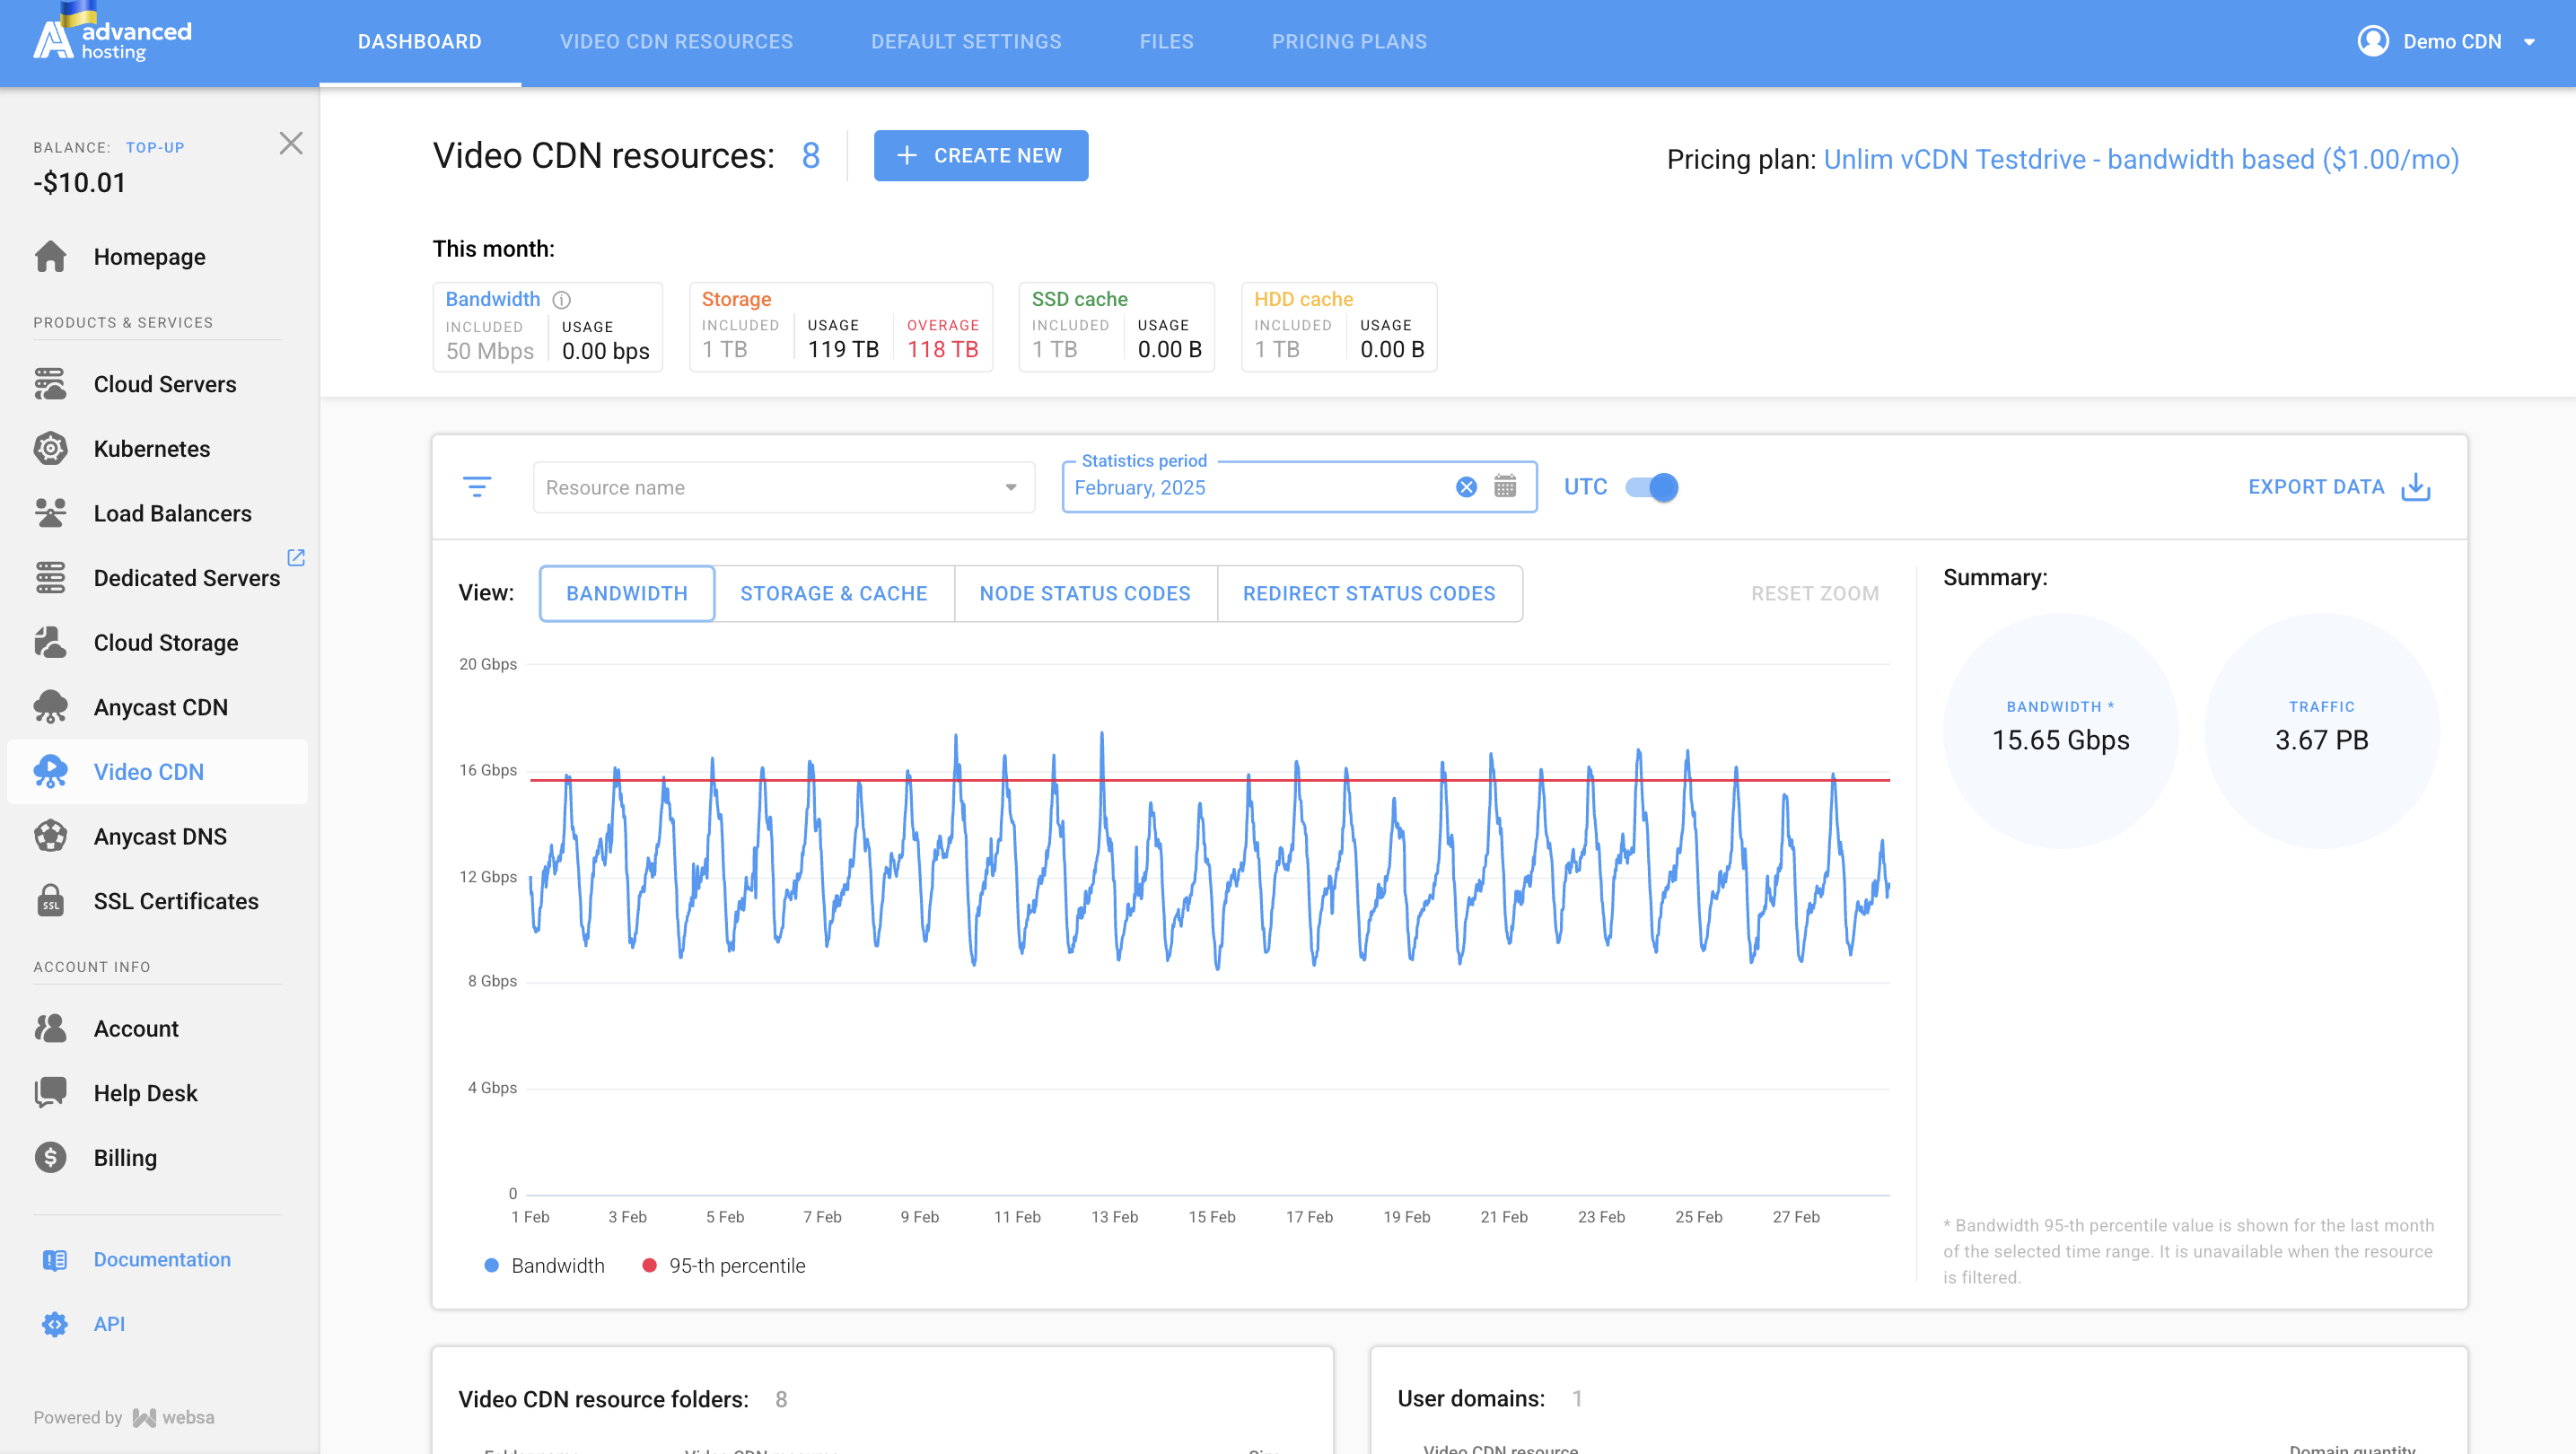Open the filter lines icon
The image size is (2576, 1454).
coord(477,487)
